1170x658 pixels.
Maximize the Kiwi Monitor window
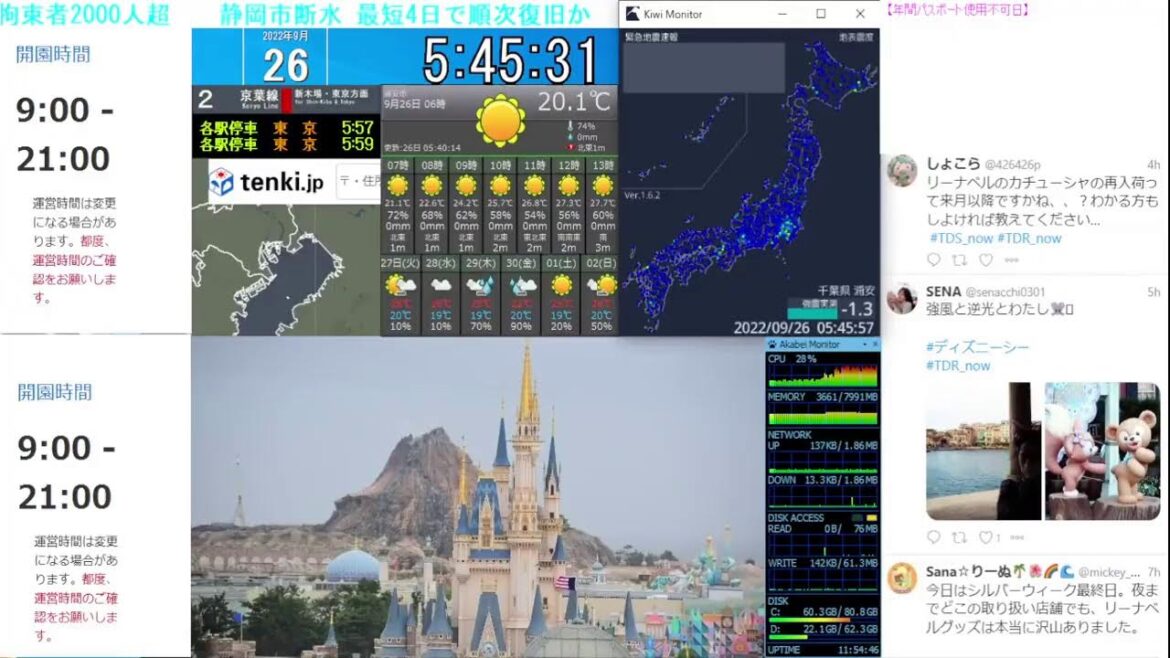[x=821, y=13]
